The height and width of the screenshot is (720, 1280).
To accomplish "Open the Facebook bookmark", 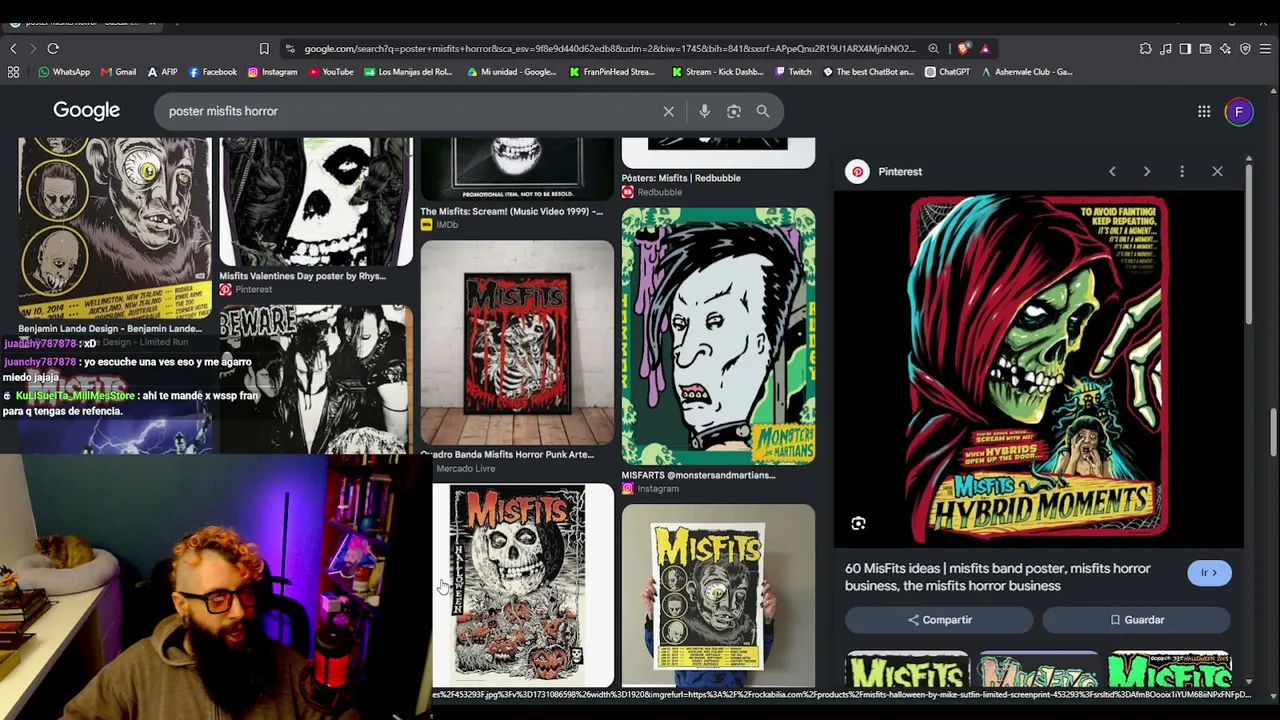I will point(212,72).
